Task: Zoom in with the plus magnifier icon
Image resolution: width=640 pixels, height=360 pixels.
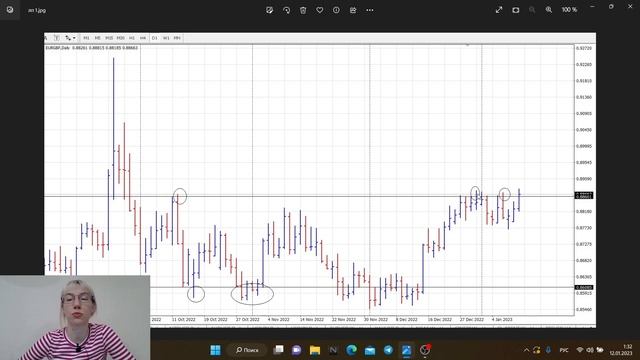Action: [549, 10]
